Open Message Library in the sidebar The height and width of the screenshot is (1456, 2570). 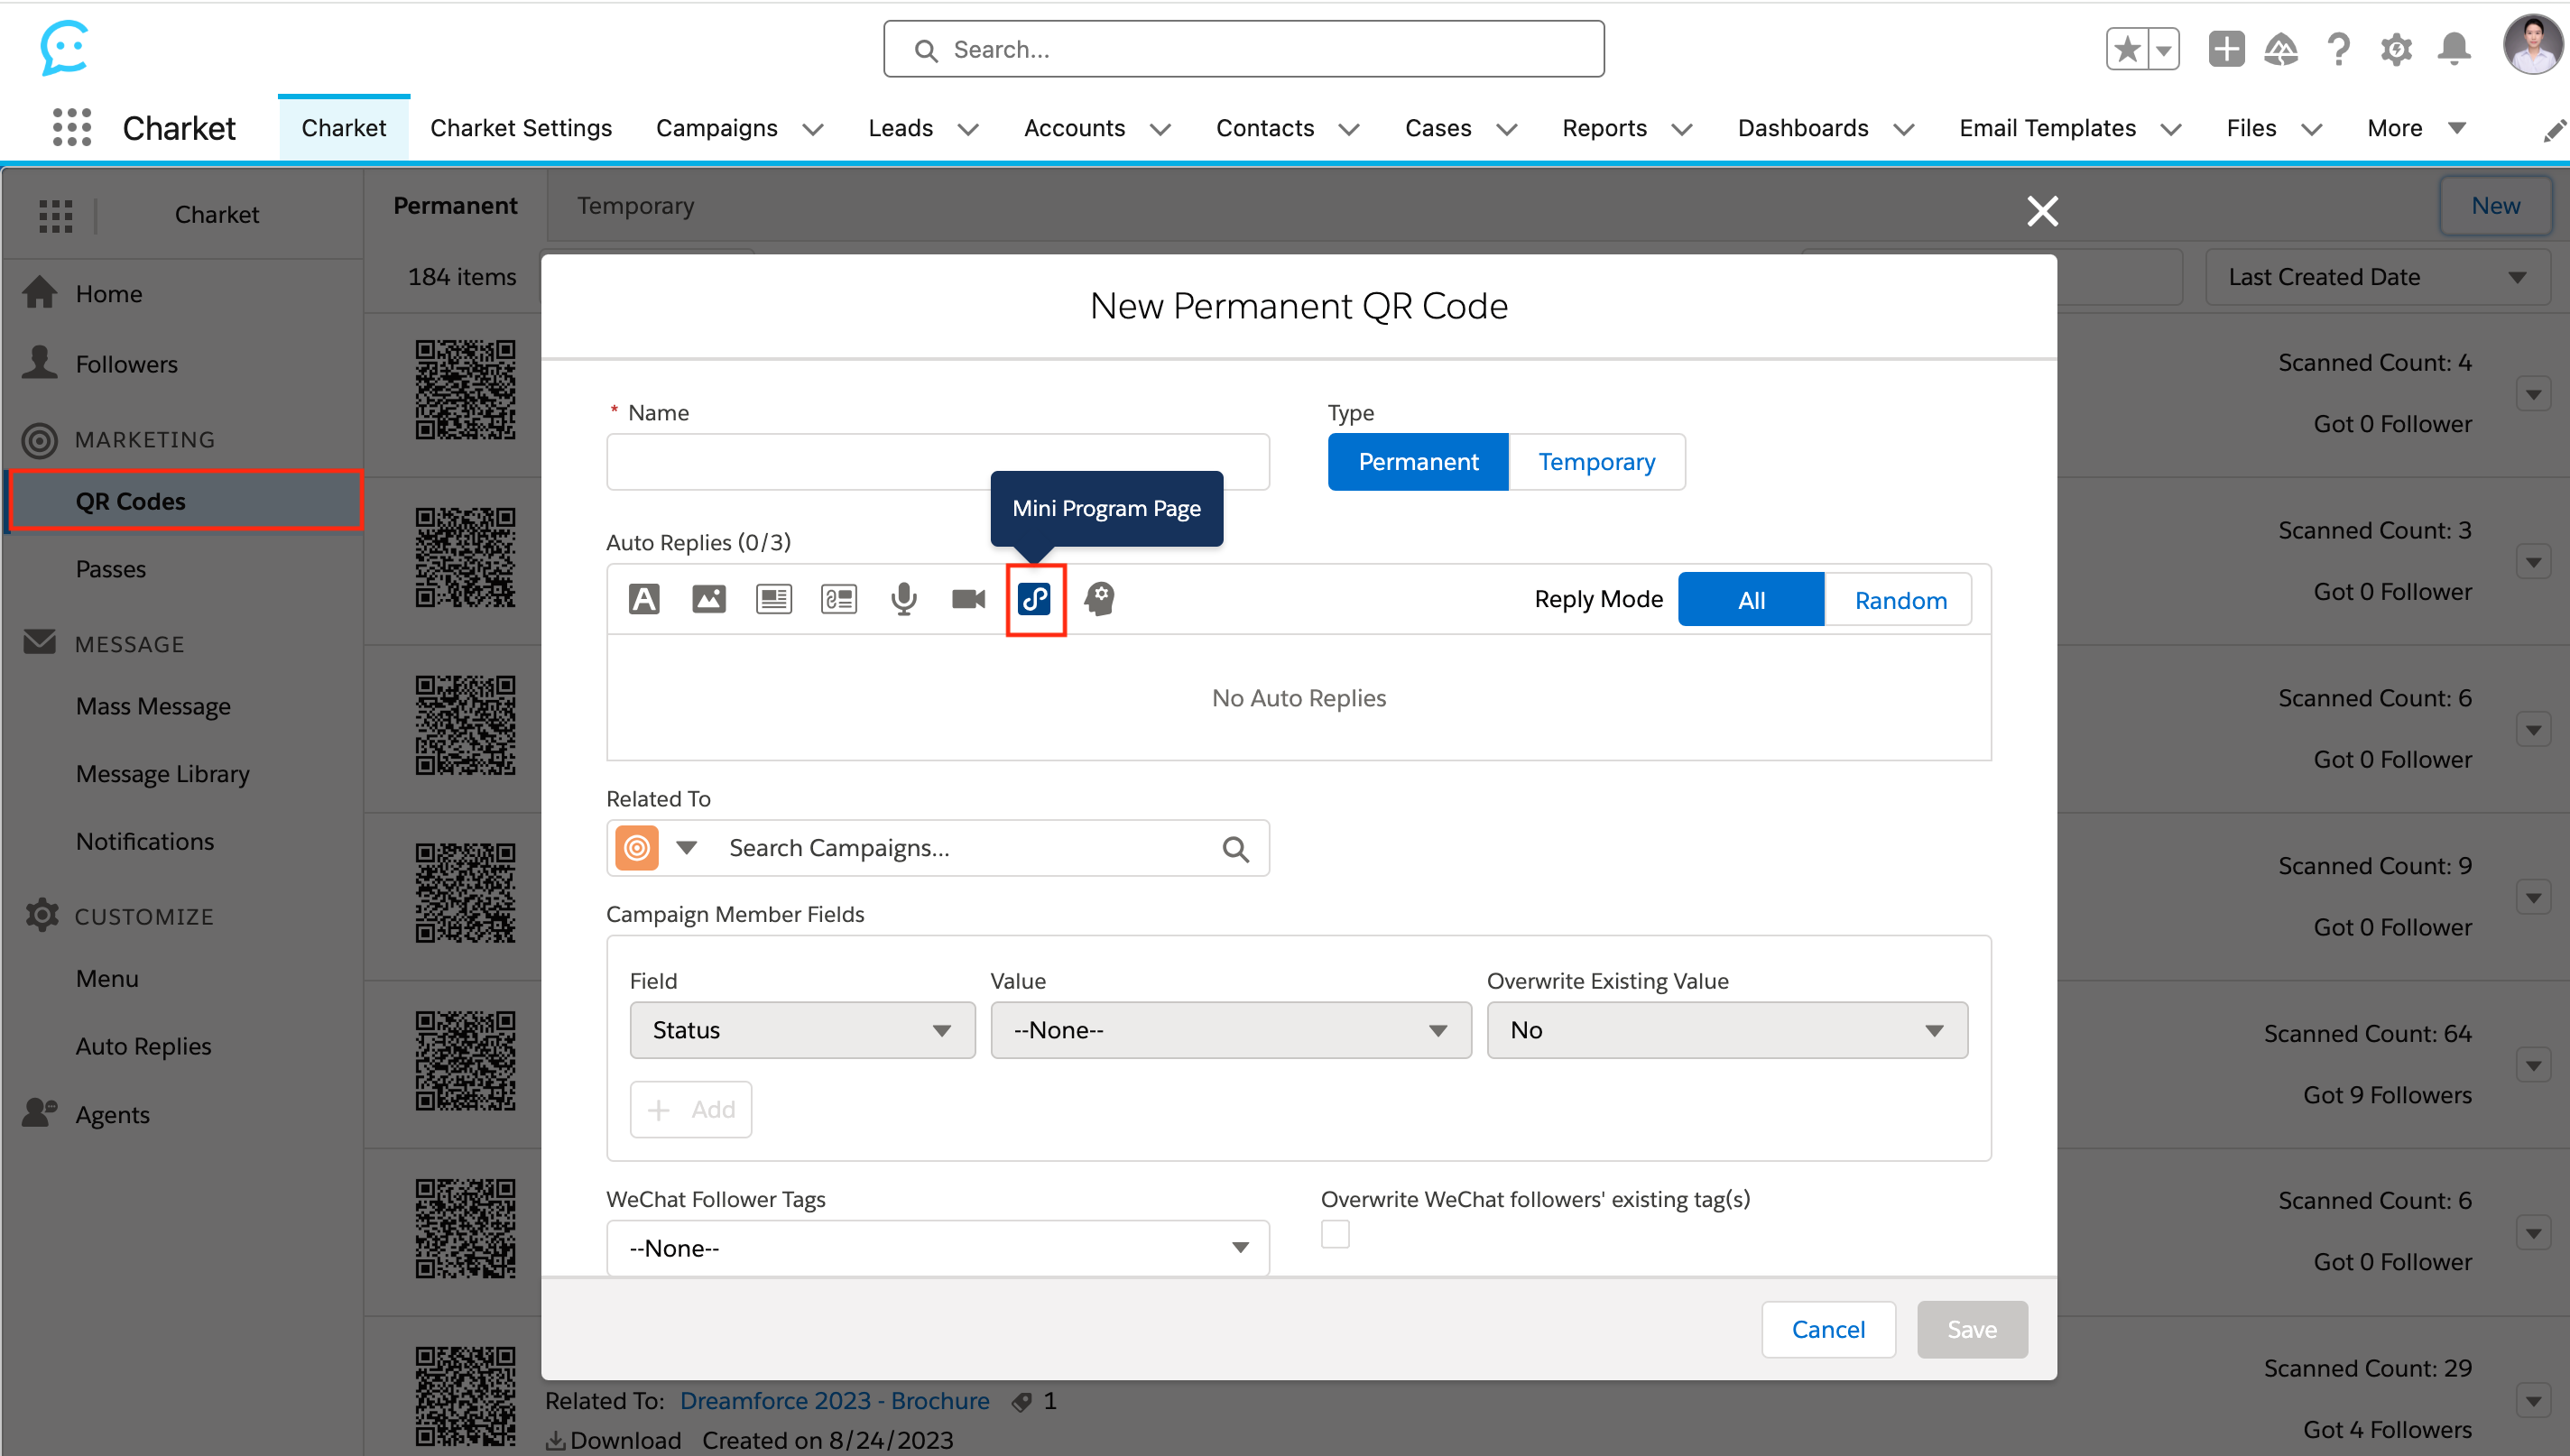click(163, 774)
